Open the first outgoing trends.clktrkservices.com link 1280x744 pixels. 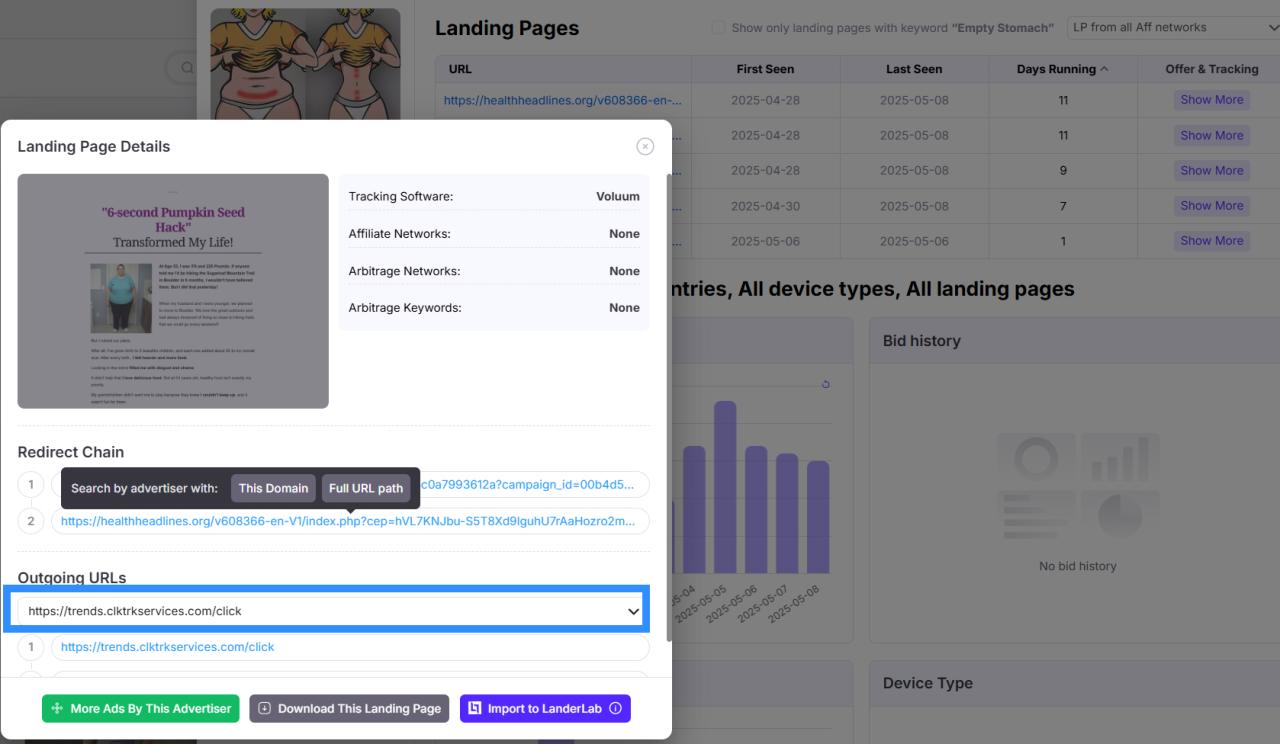point(167,647)
